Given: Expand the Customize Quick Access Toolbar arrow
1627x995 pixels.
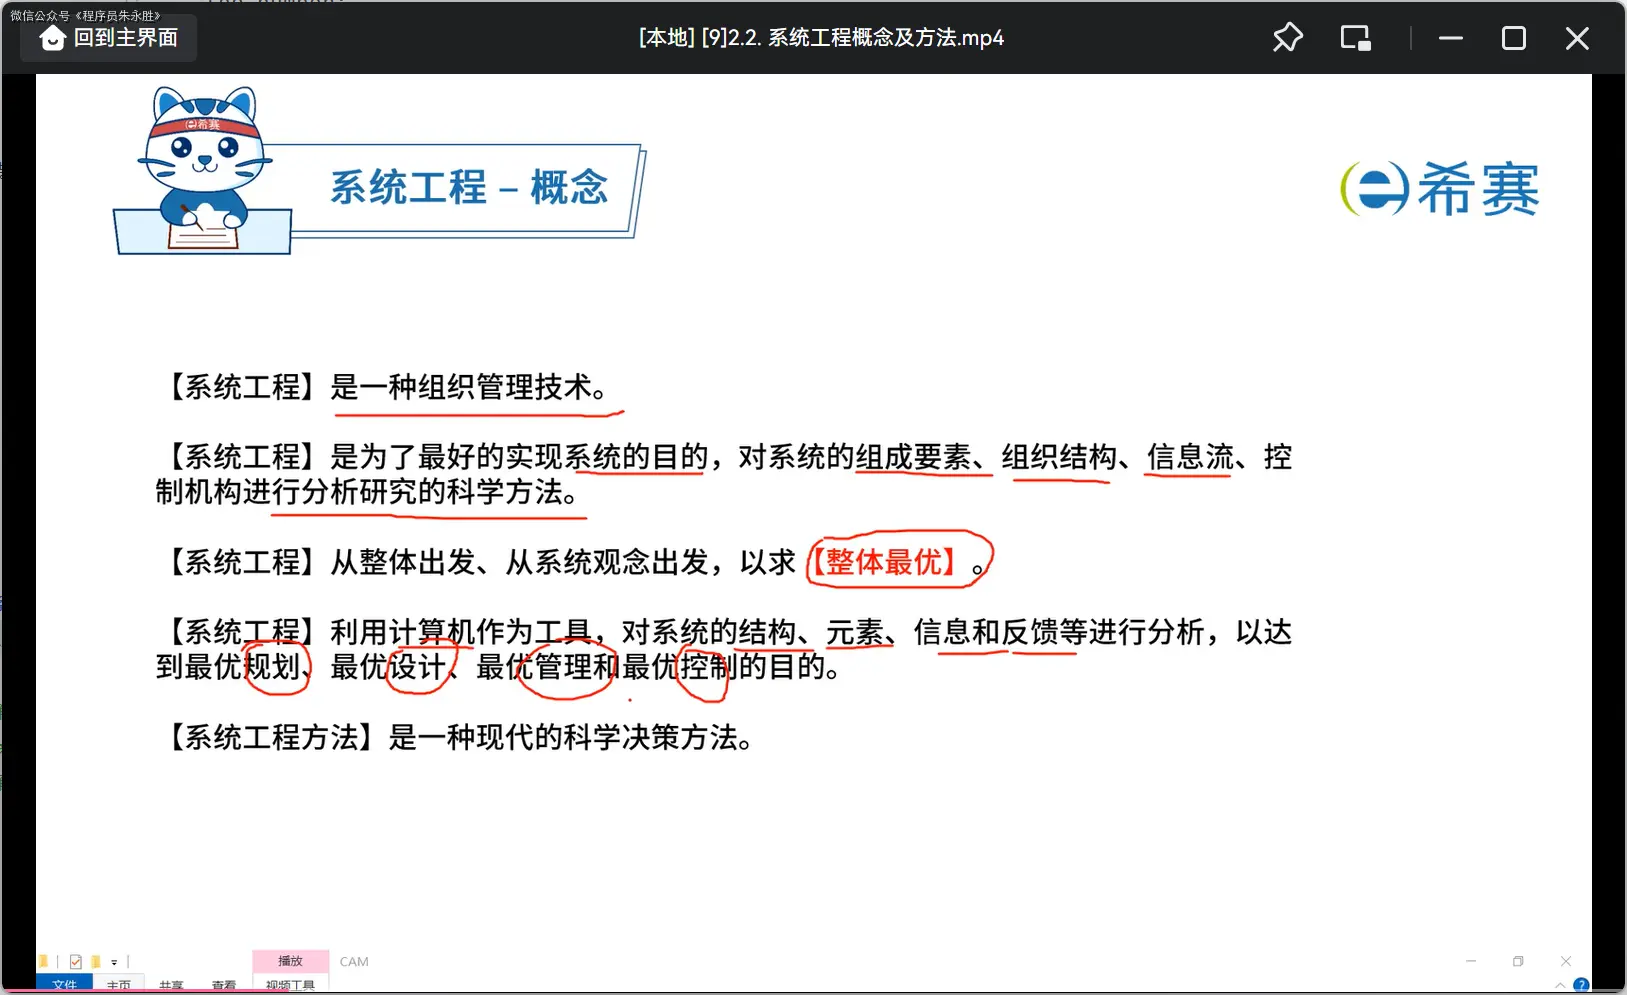Looking at the screenshot, I should pos(114,962).
